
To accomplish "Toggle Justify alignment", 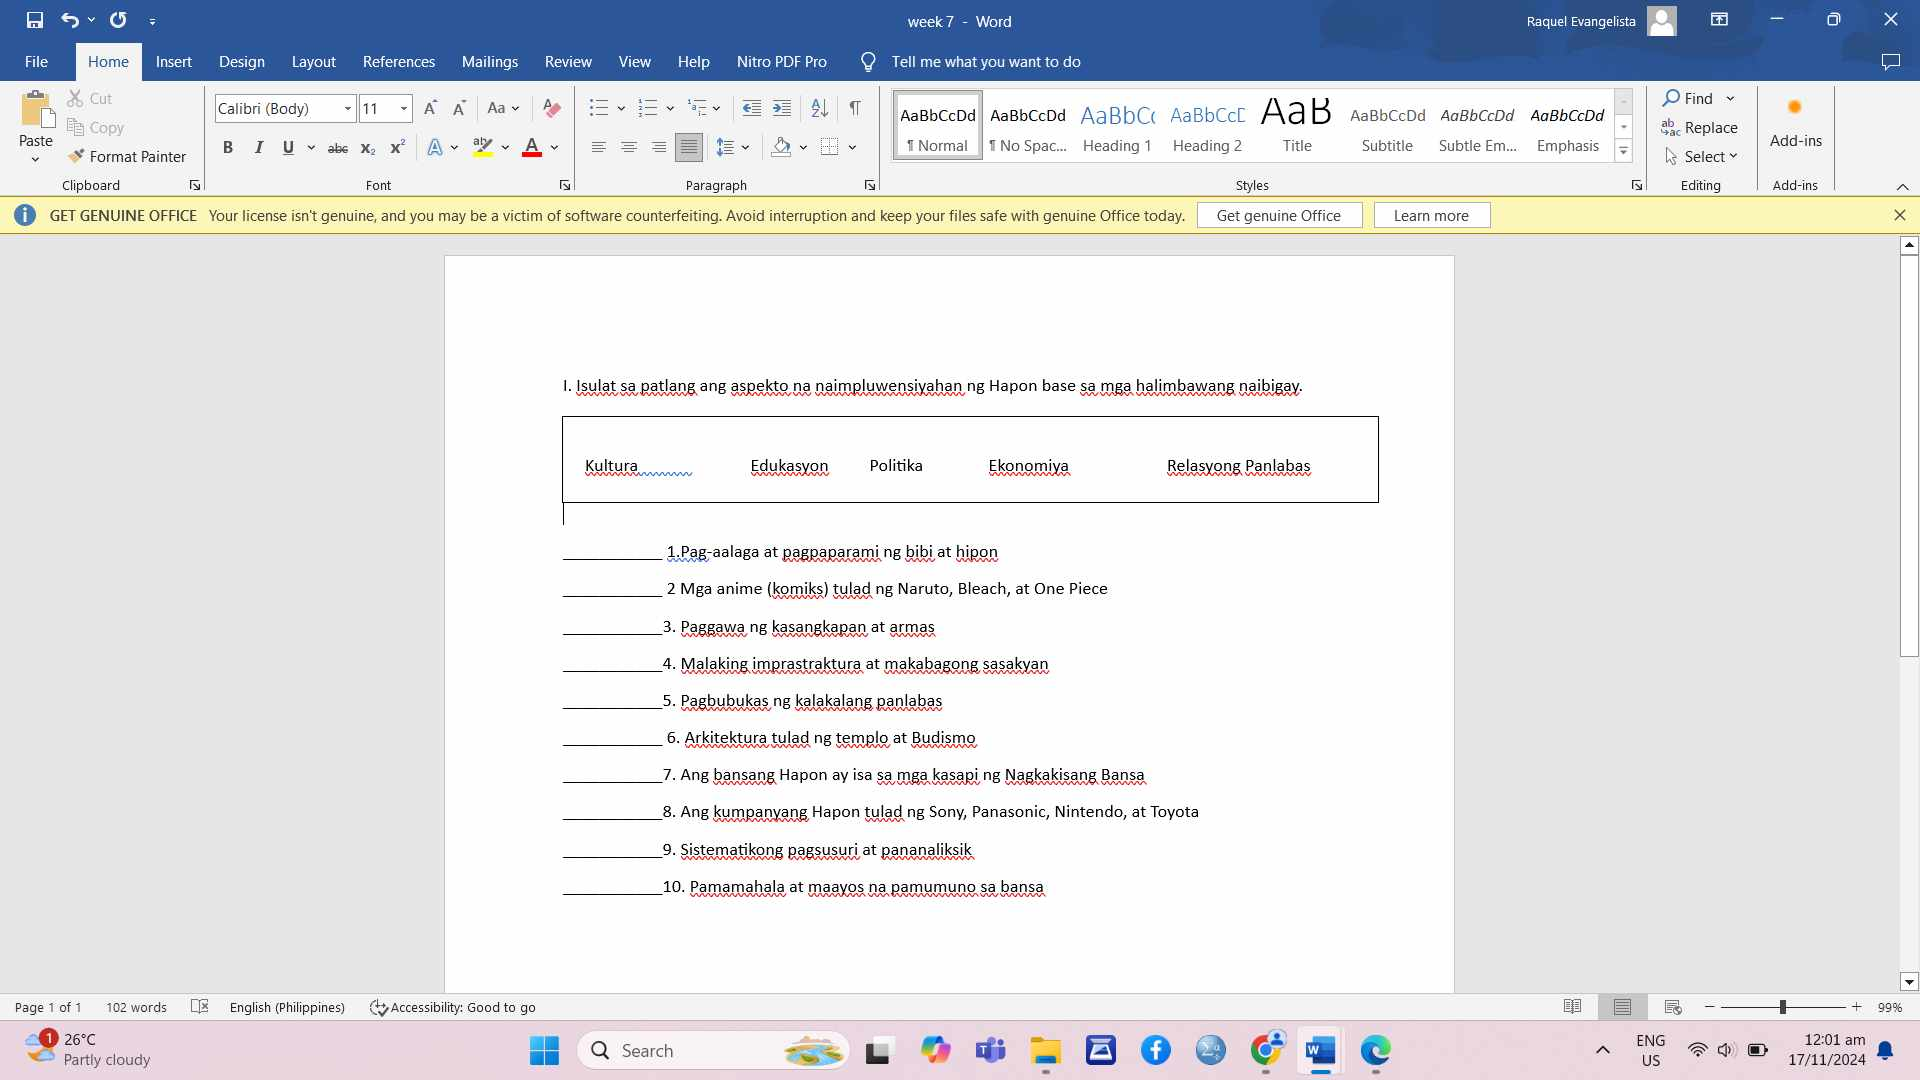I will [689, 148].
